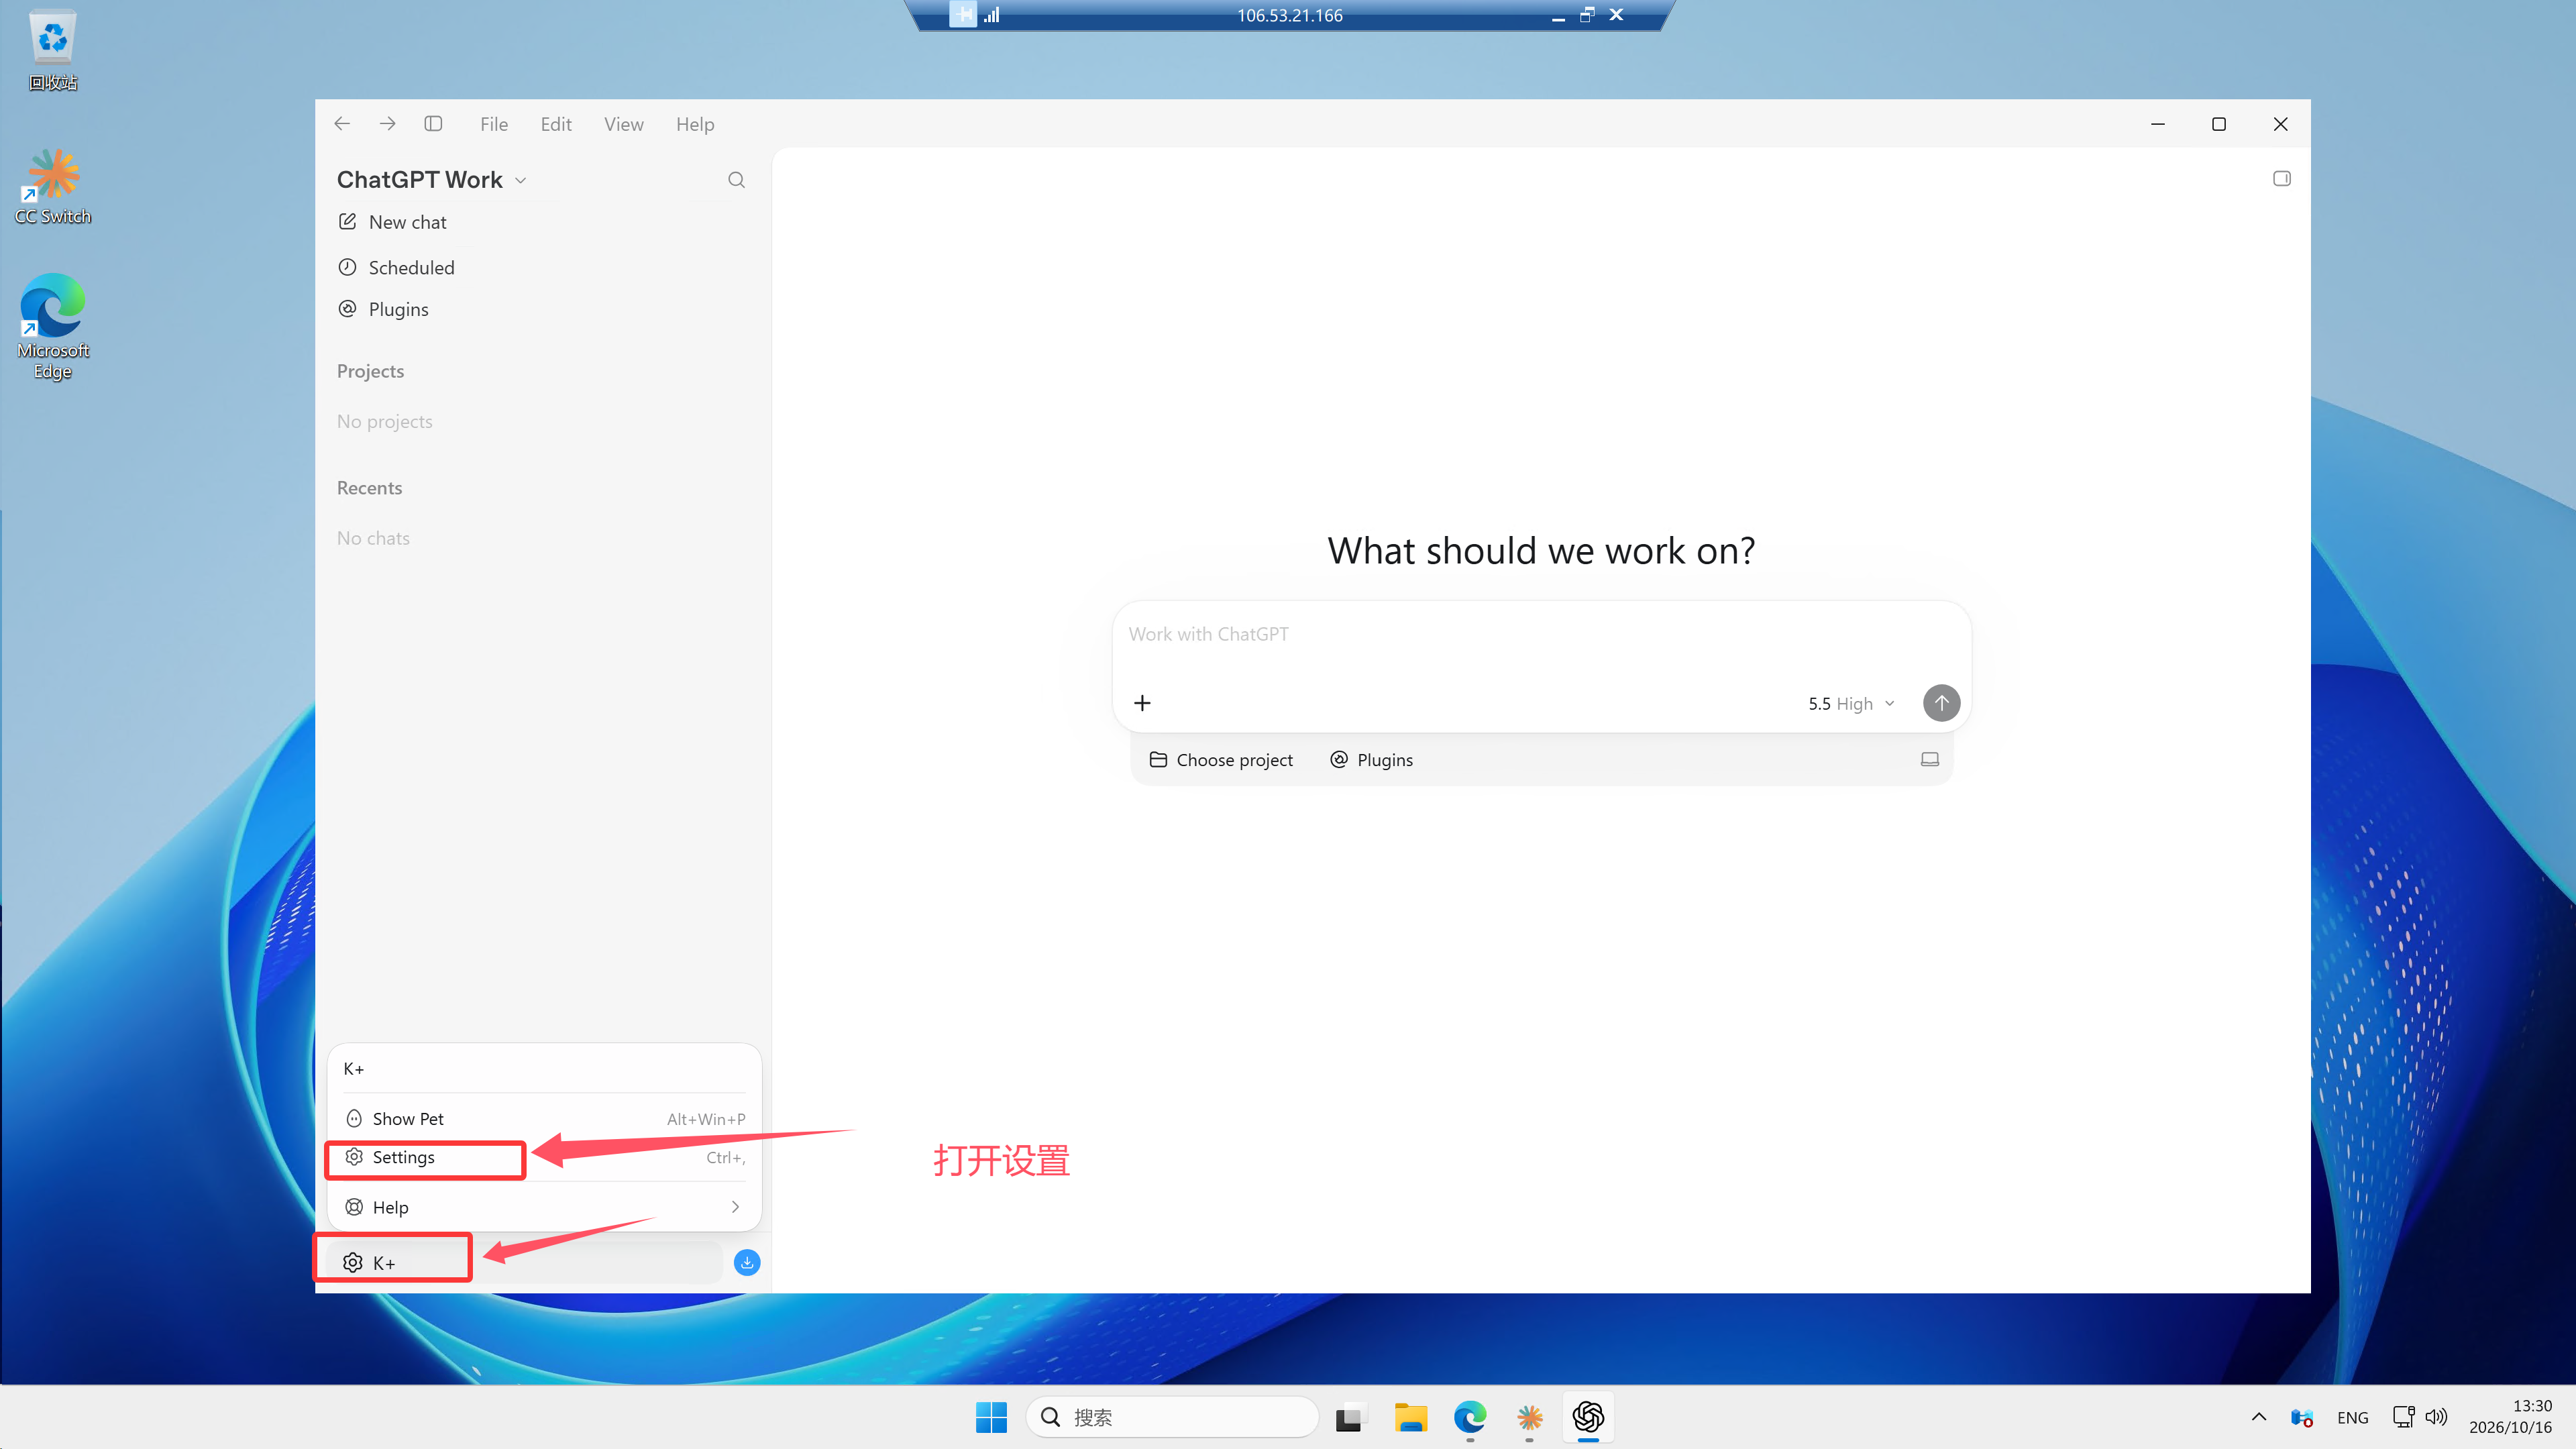Focus the Work with ChatGPT input
Screen dimensions: 2576x1449
click(x=1540, y=635)
